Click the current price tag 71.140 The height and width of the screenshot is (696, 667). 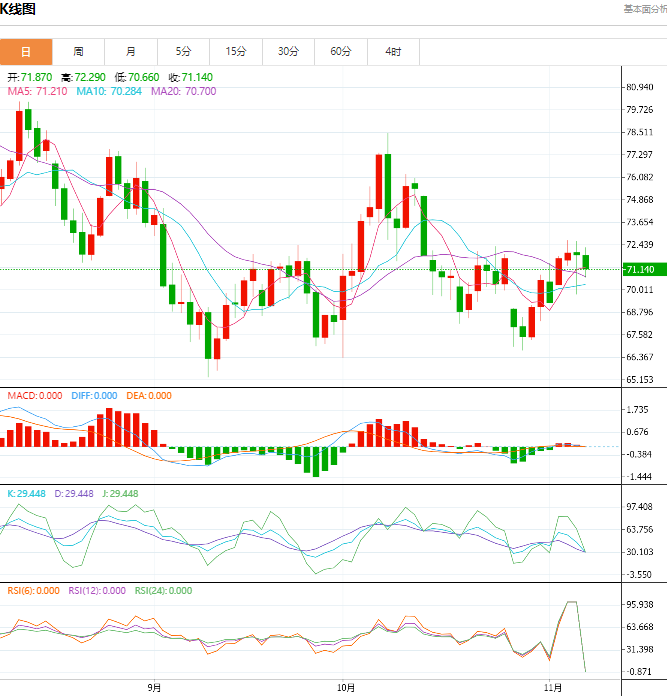coord(640,270)
